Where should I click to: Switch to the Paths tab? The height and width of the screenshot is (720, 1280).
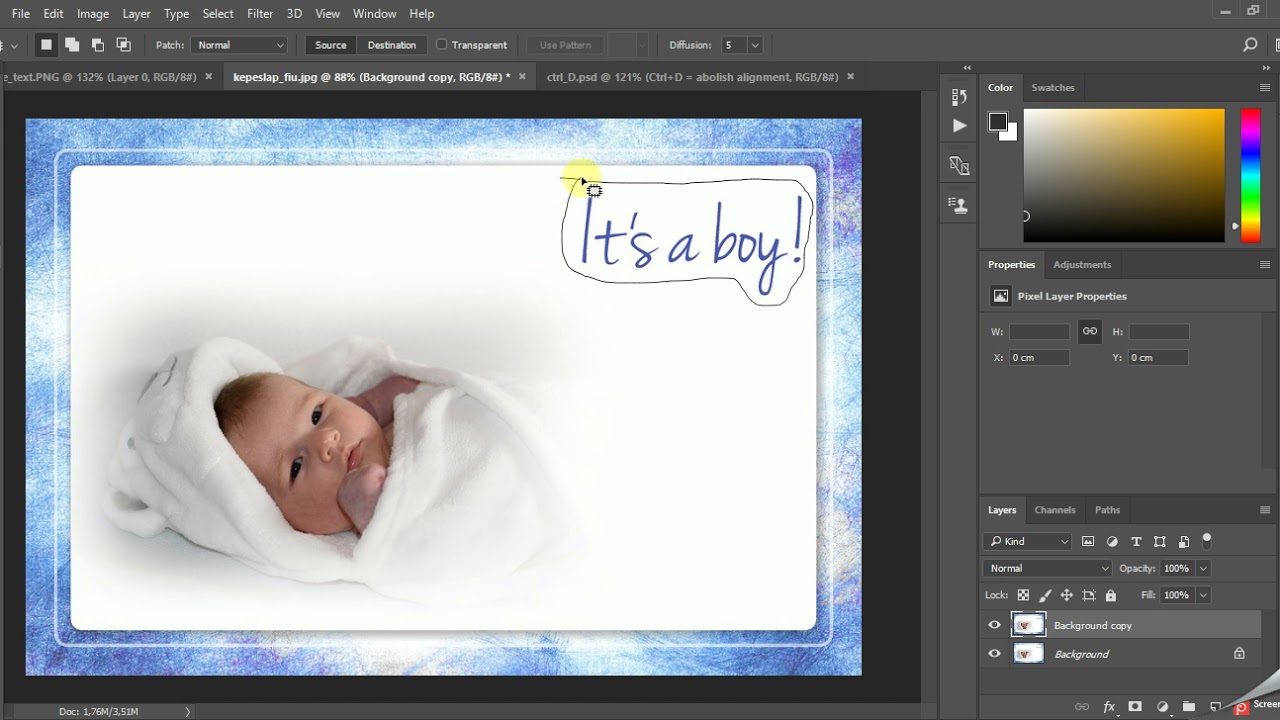coord(1107,510)
